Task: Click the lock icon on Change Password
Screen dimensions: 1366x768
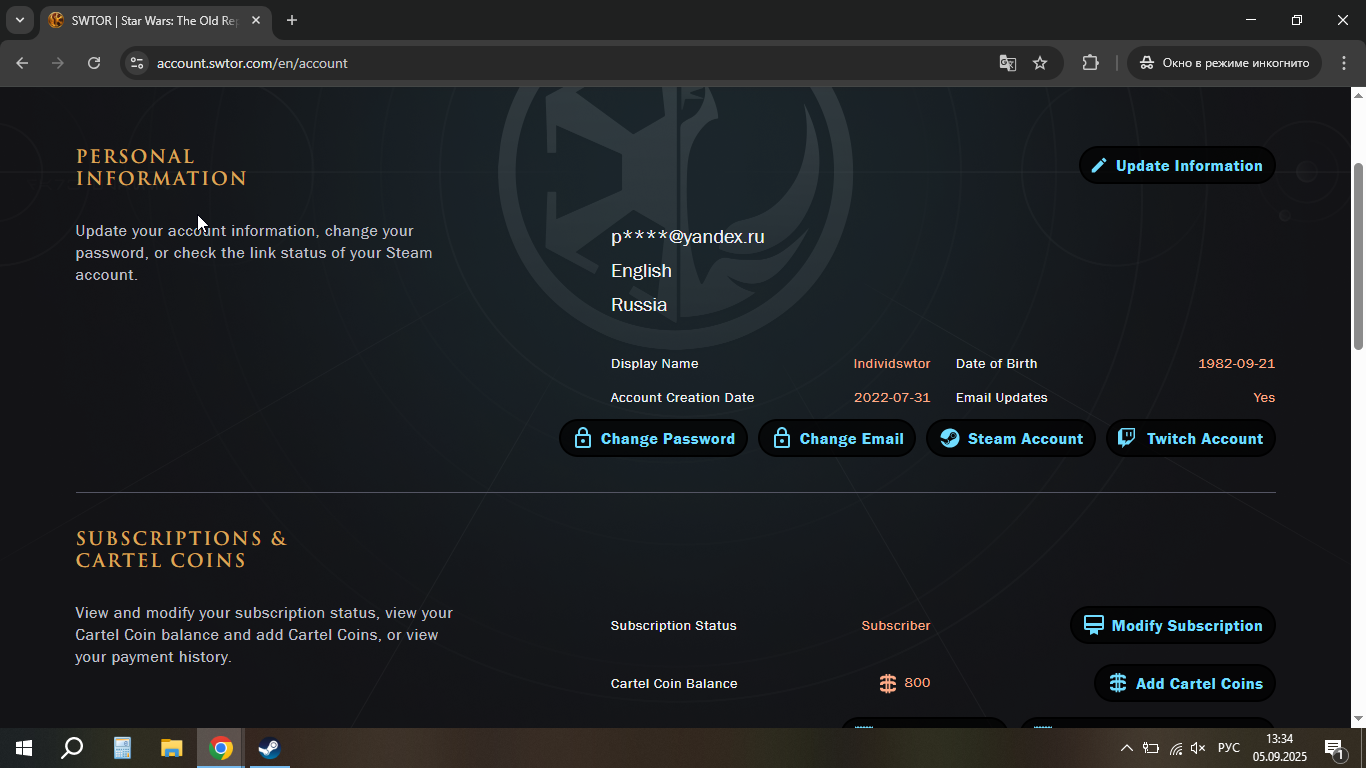Action: [x=582, y=438]
